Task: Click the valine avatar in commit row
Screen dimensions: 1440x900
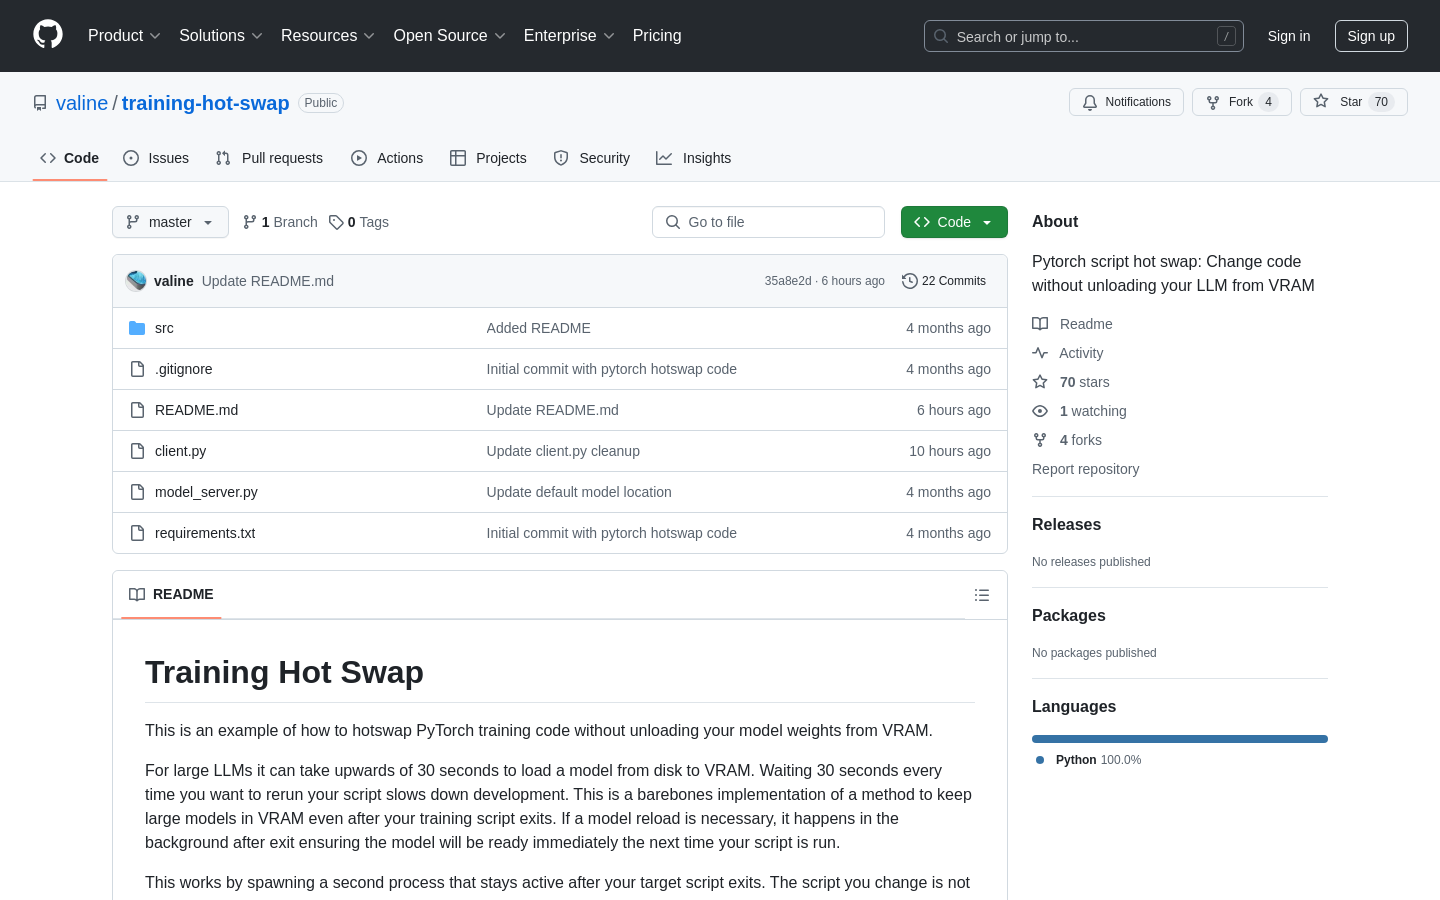Action: 136,281
